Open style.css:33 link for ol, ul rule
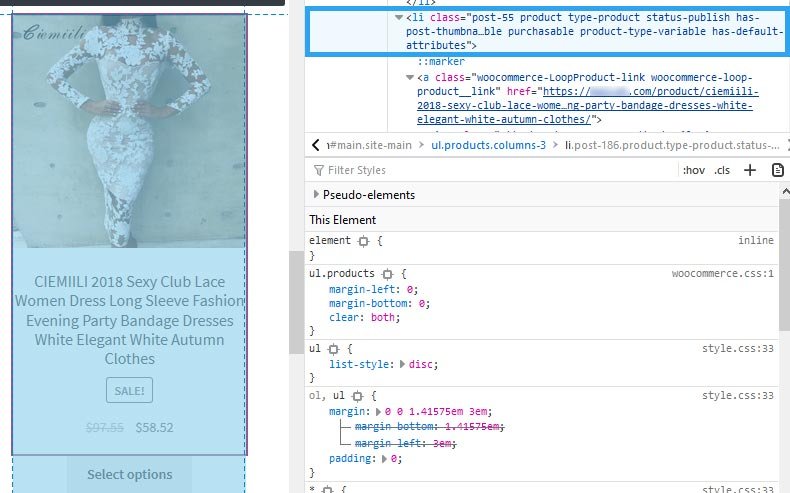790x493 pixels. (x=738, y=396)
